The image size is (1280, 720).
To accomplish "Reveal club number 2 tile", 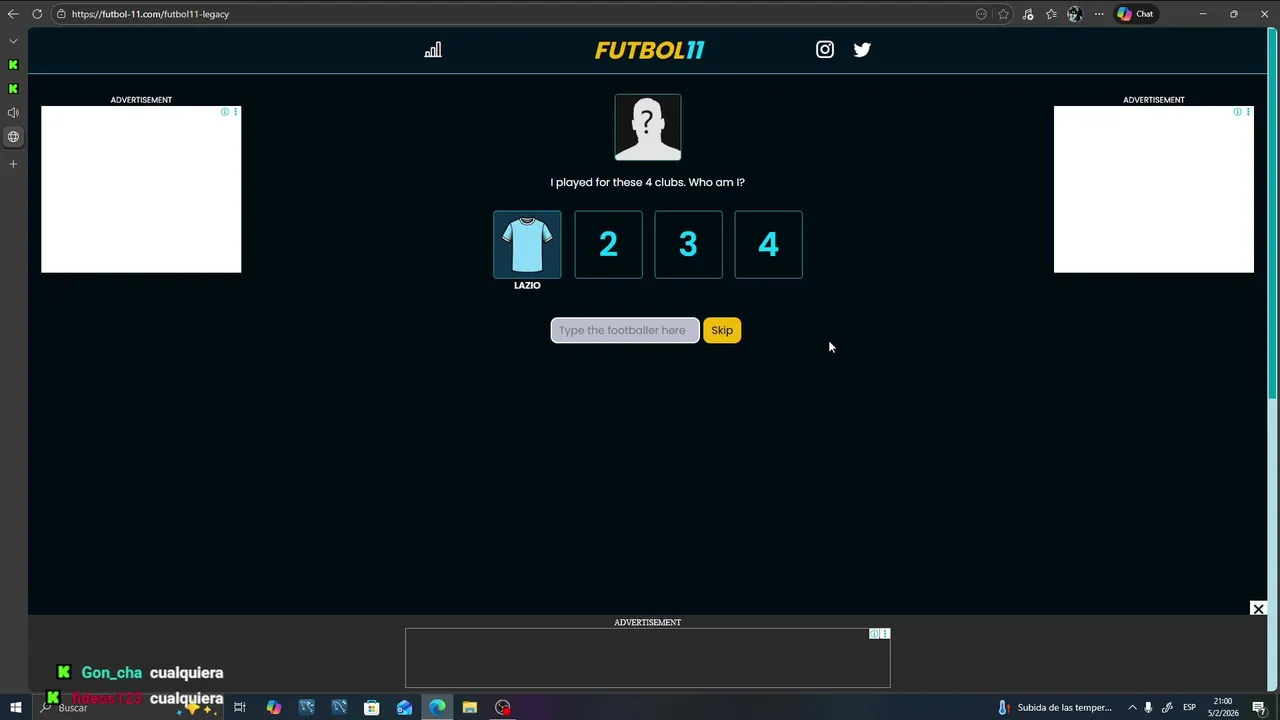I will click(608, 244).
